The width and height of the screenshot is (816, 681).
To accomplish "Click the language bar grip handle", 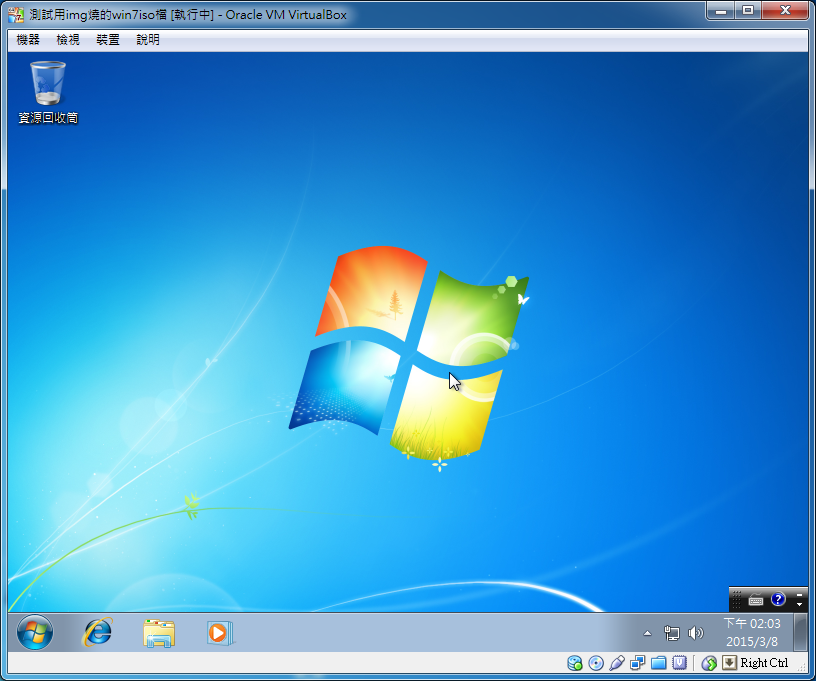I will pos(736,600).
